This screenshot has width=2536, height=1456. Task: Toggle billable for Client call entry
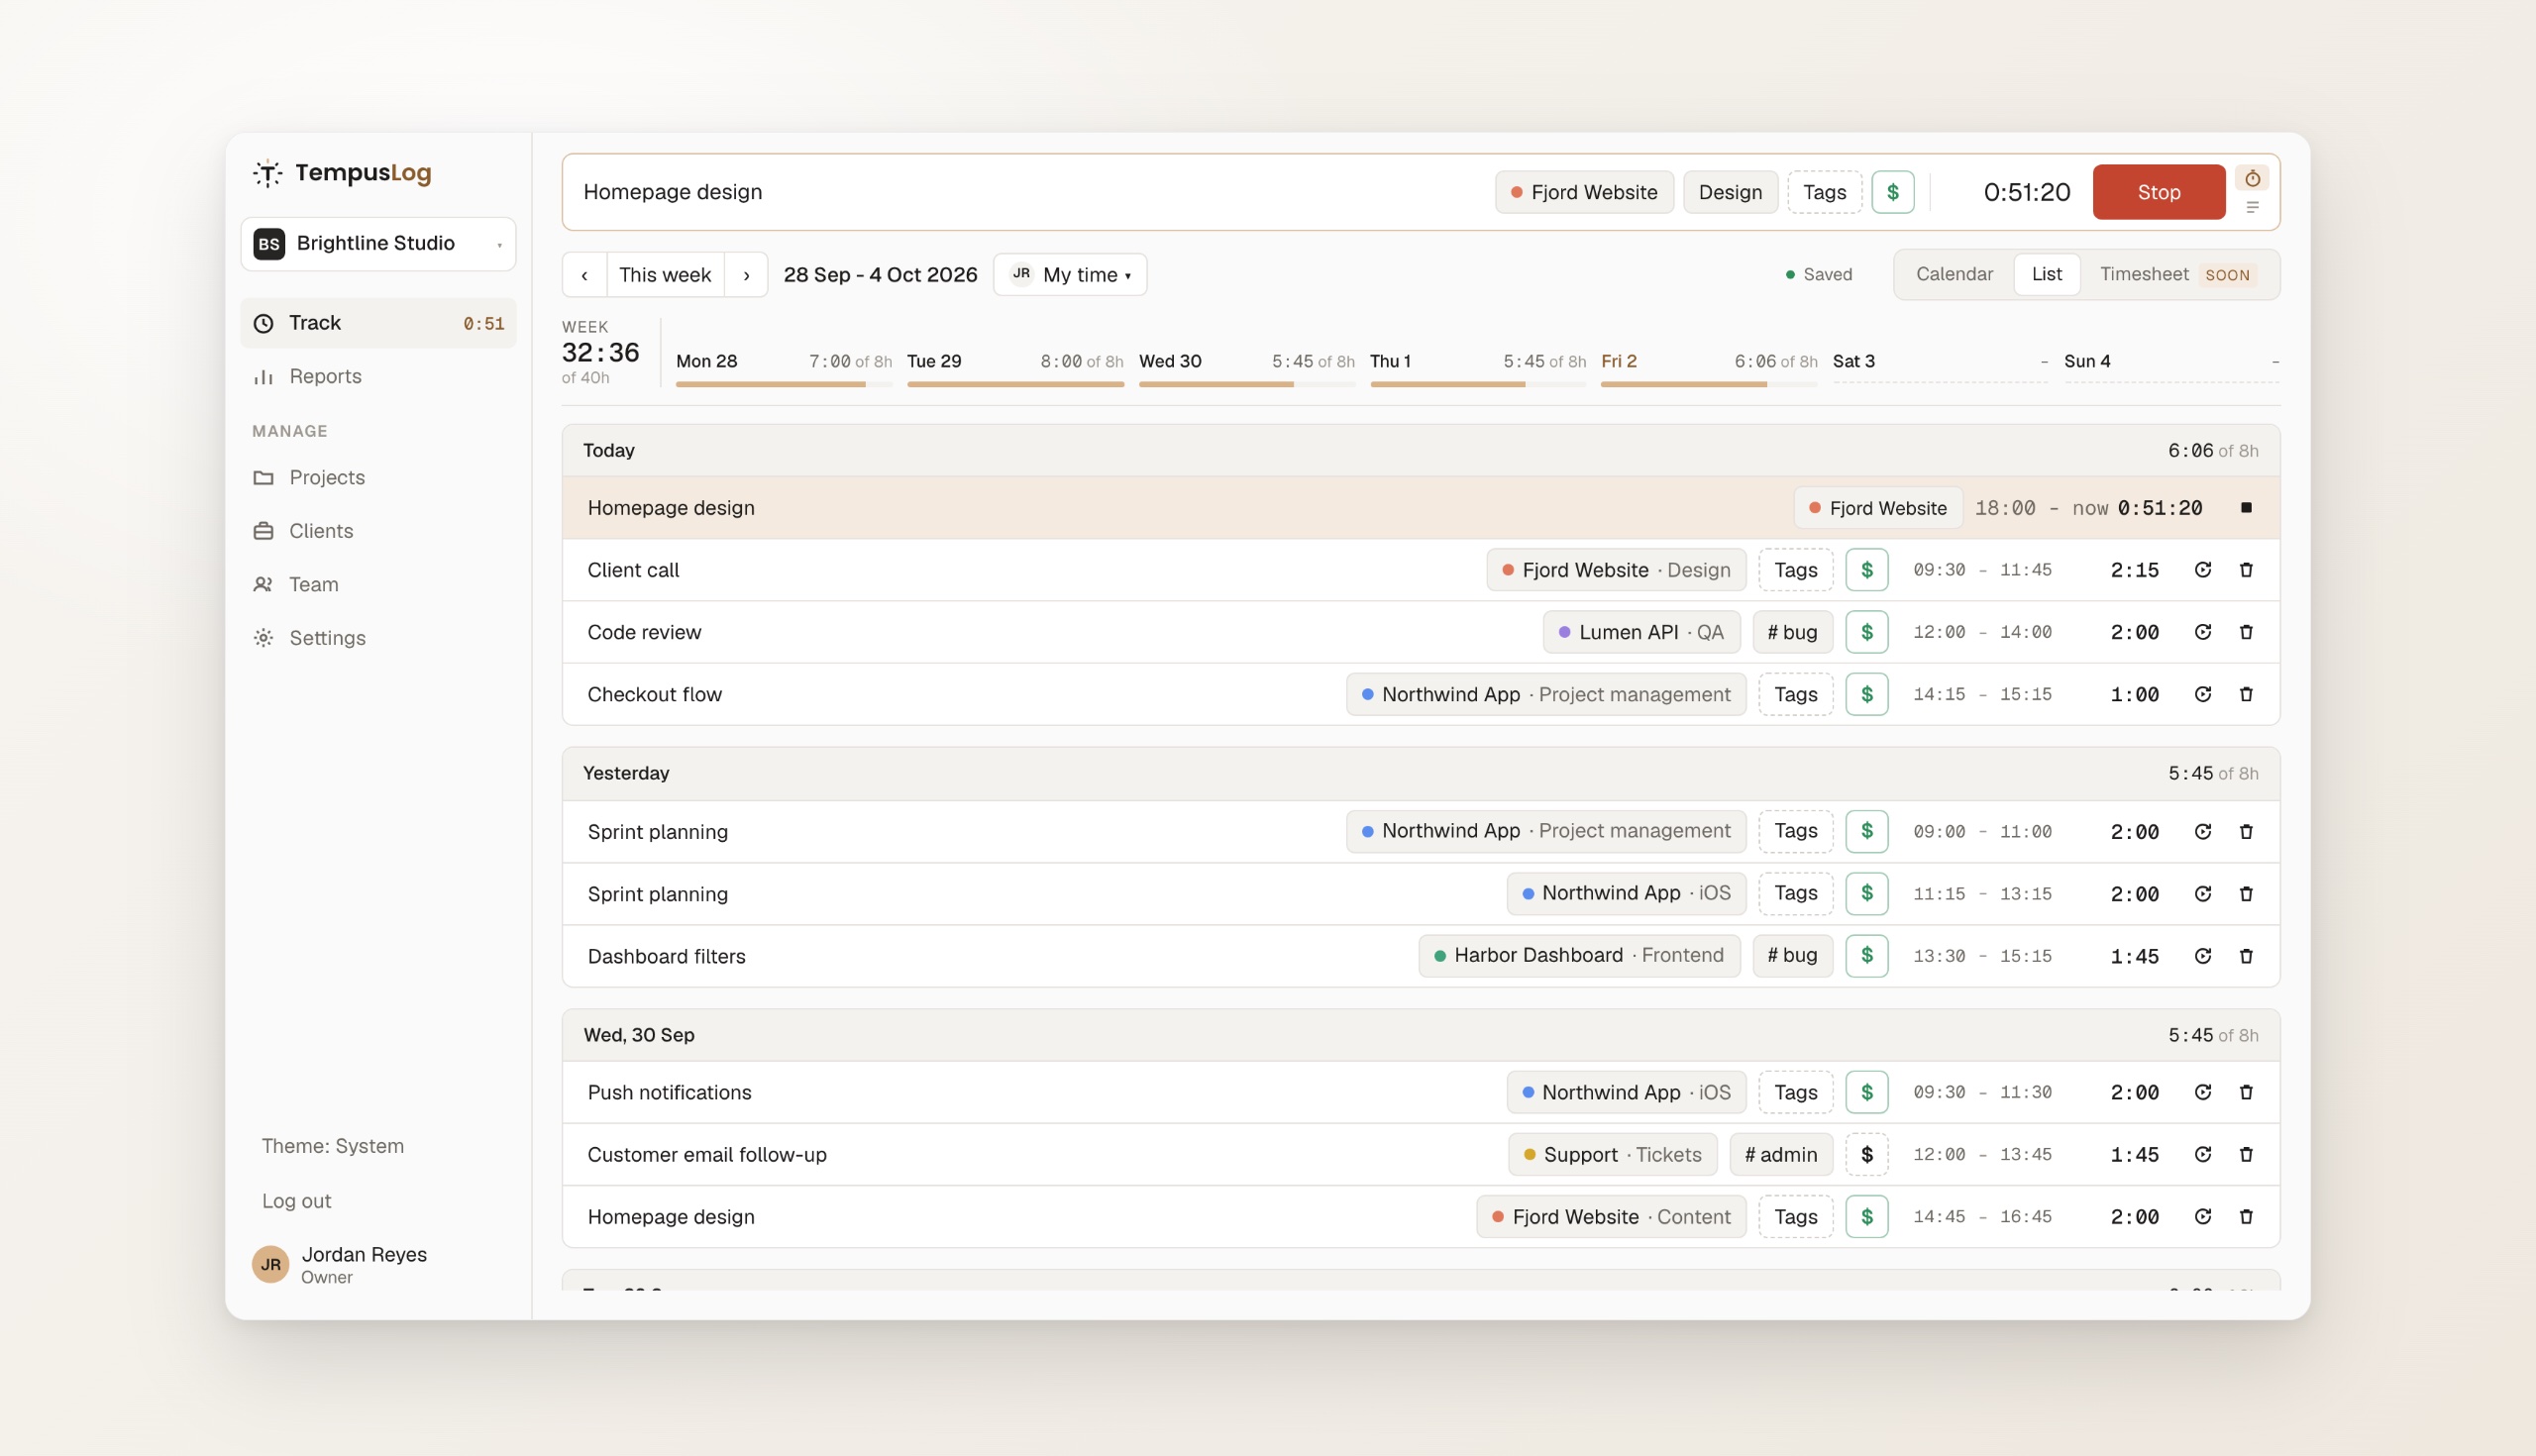point(1866,570)
